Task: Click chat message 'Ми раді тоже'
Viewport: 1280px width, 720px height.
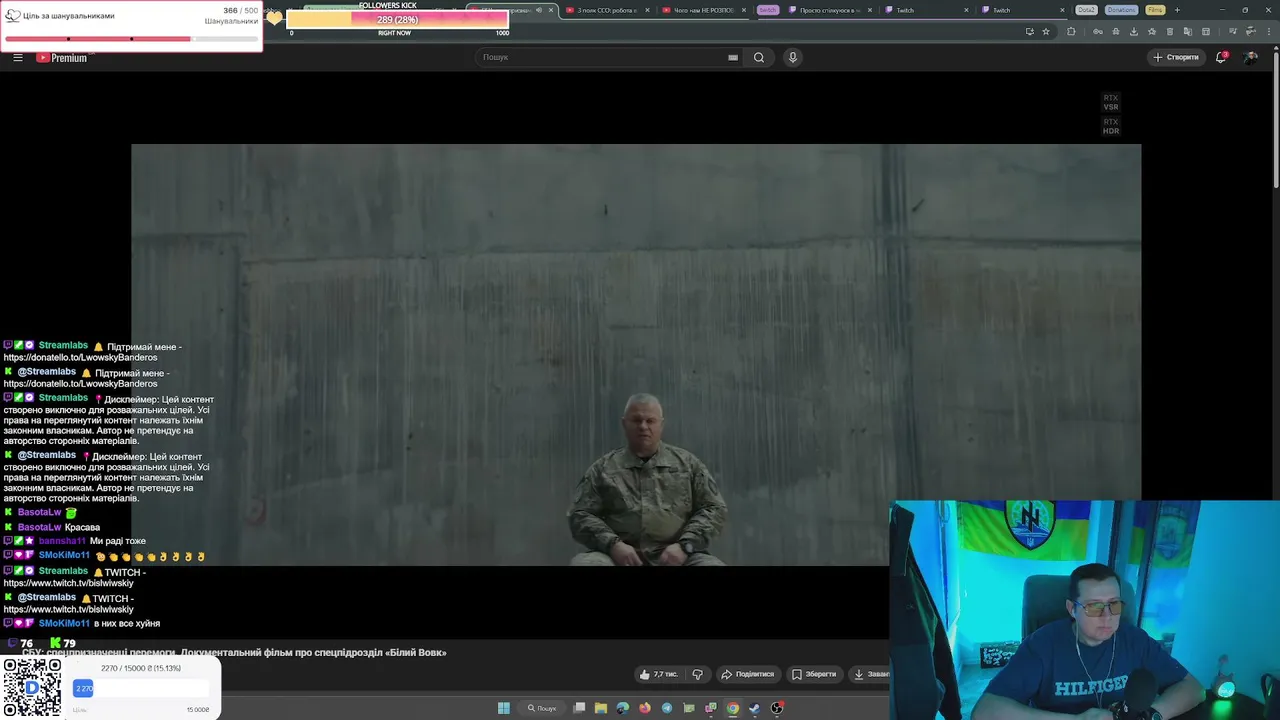Action: [x=119, y=541]
